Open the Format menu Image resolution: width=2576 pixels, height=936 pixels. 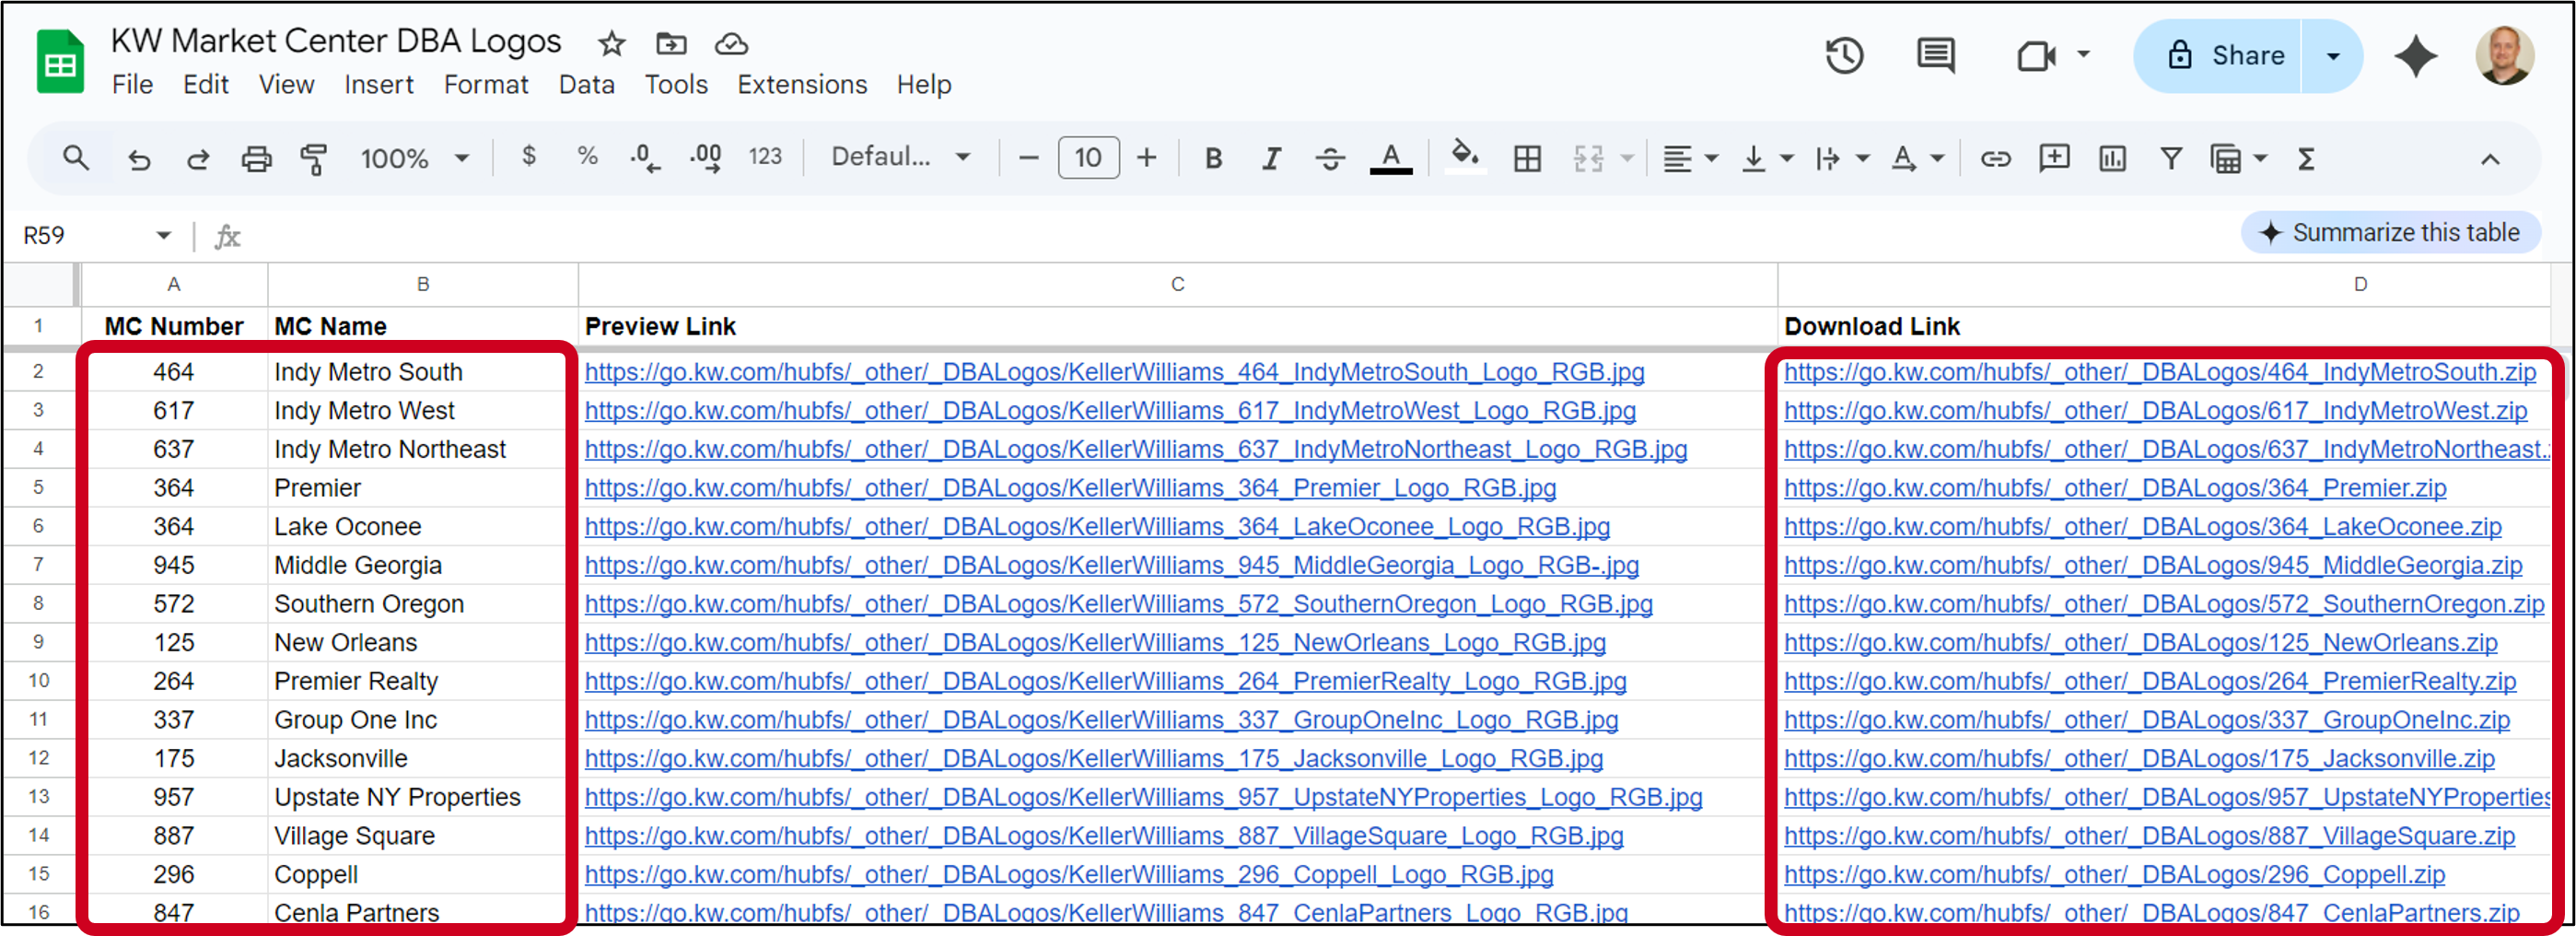(x=486, y=85)
